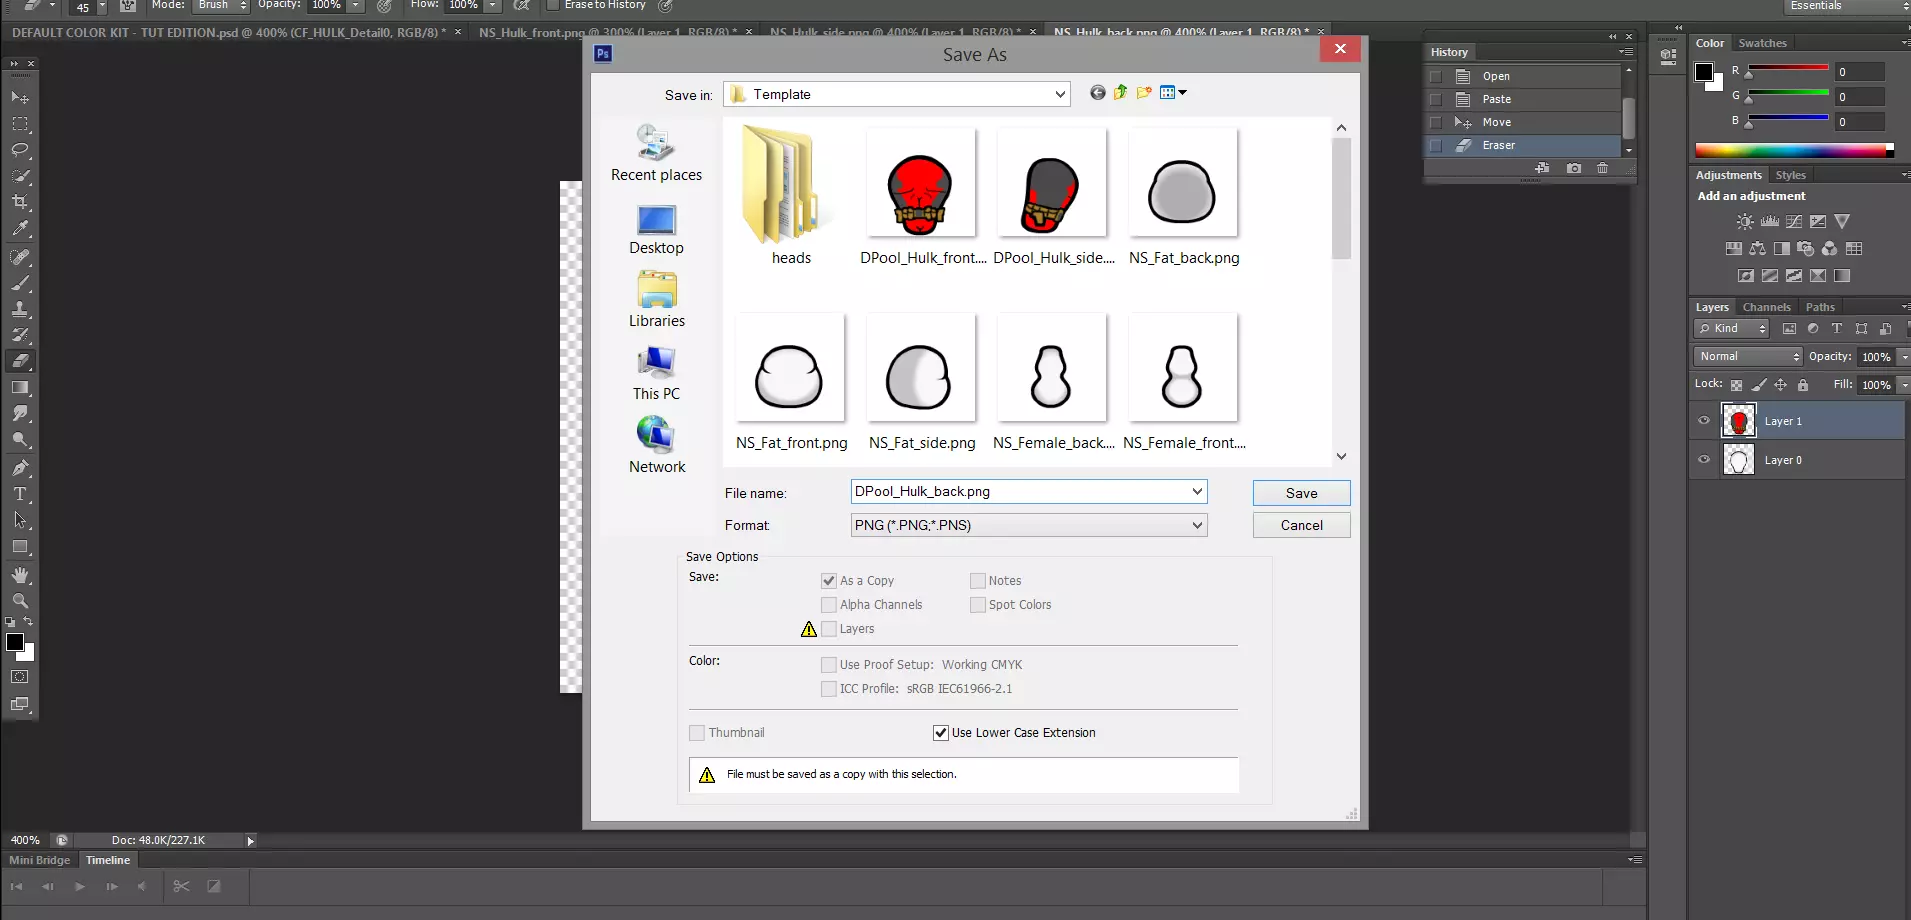
Task: Click the Save button
Action: pos(1301,493)
